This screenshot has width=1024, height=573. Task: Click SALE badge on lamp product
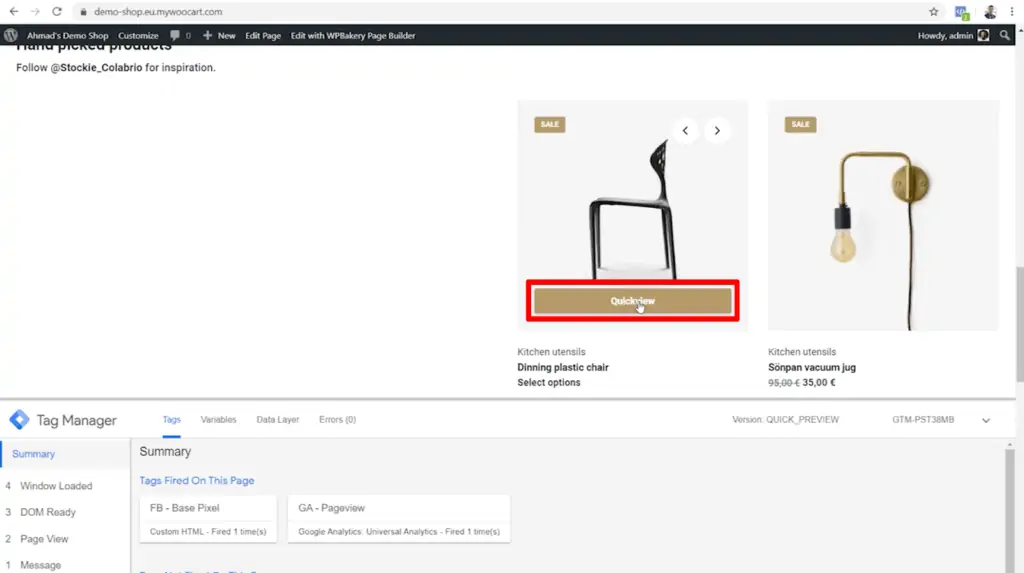pyautogui.click(x=800, y=124)
